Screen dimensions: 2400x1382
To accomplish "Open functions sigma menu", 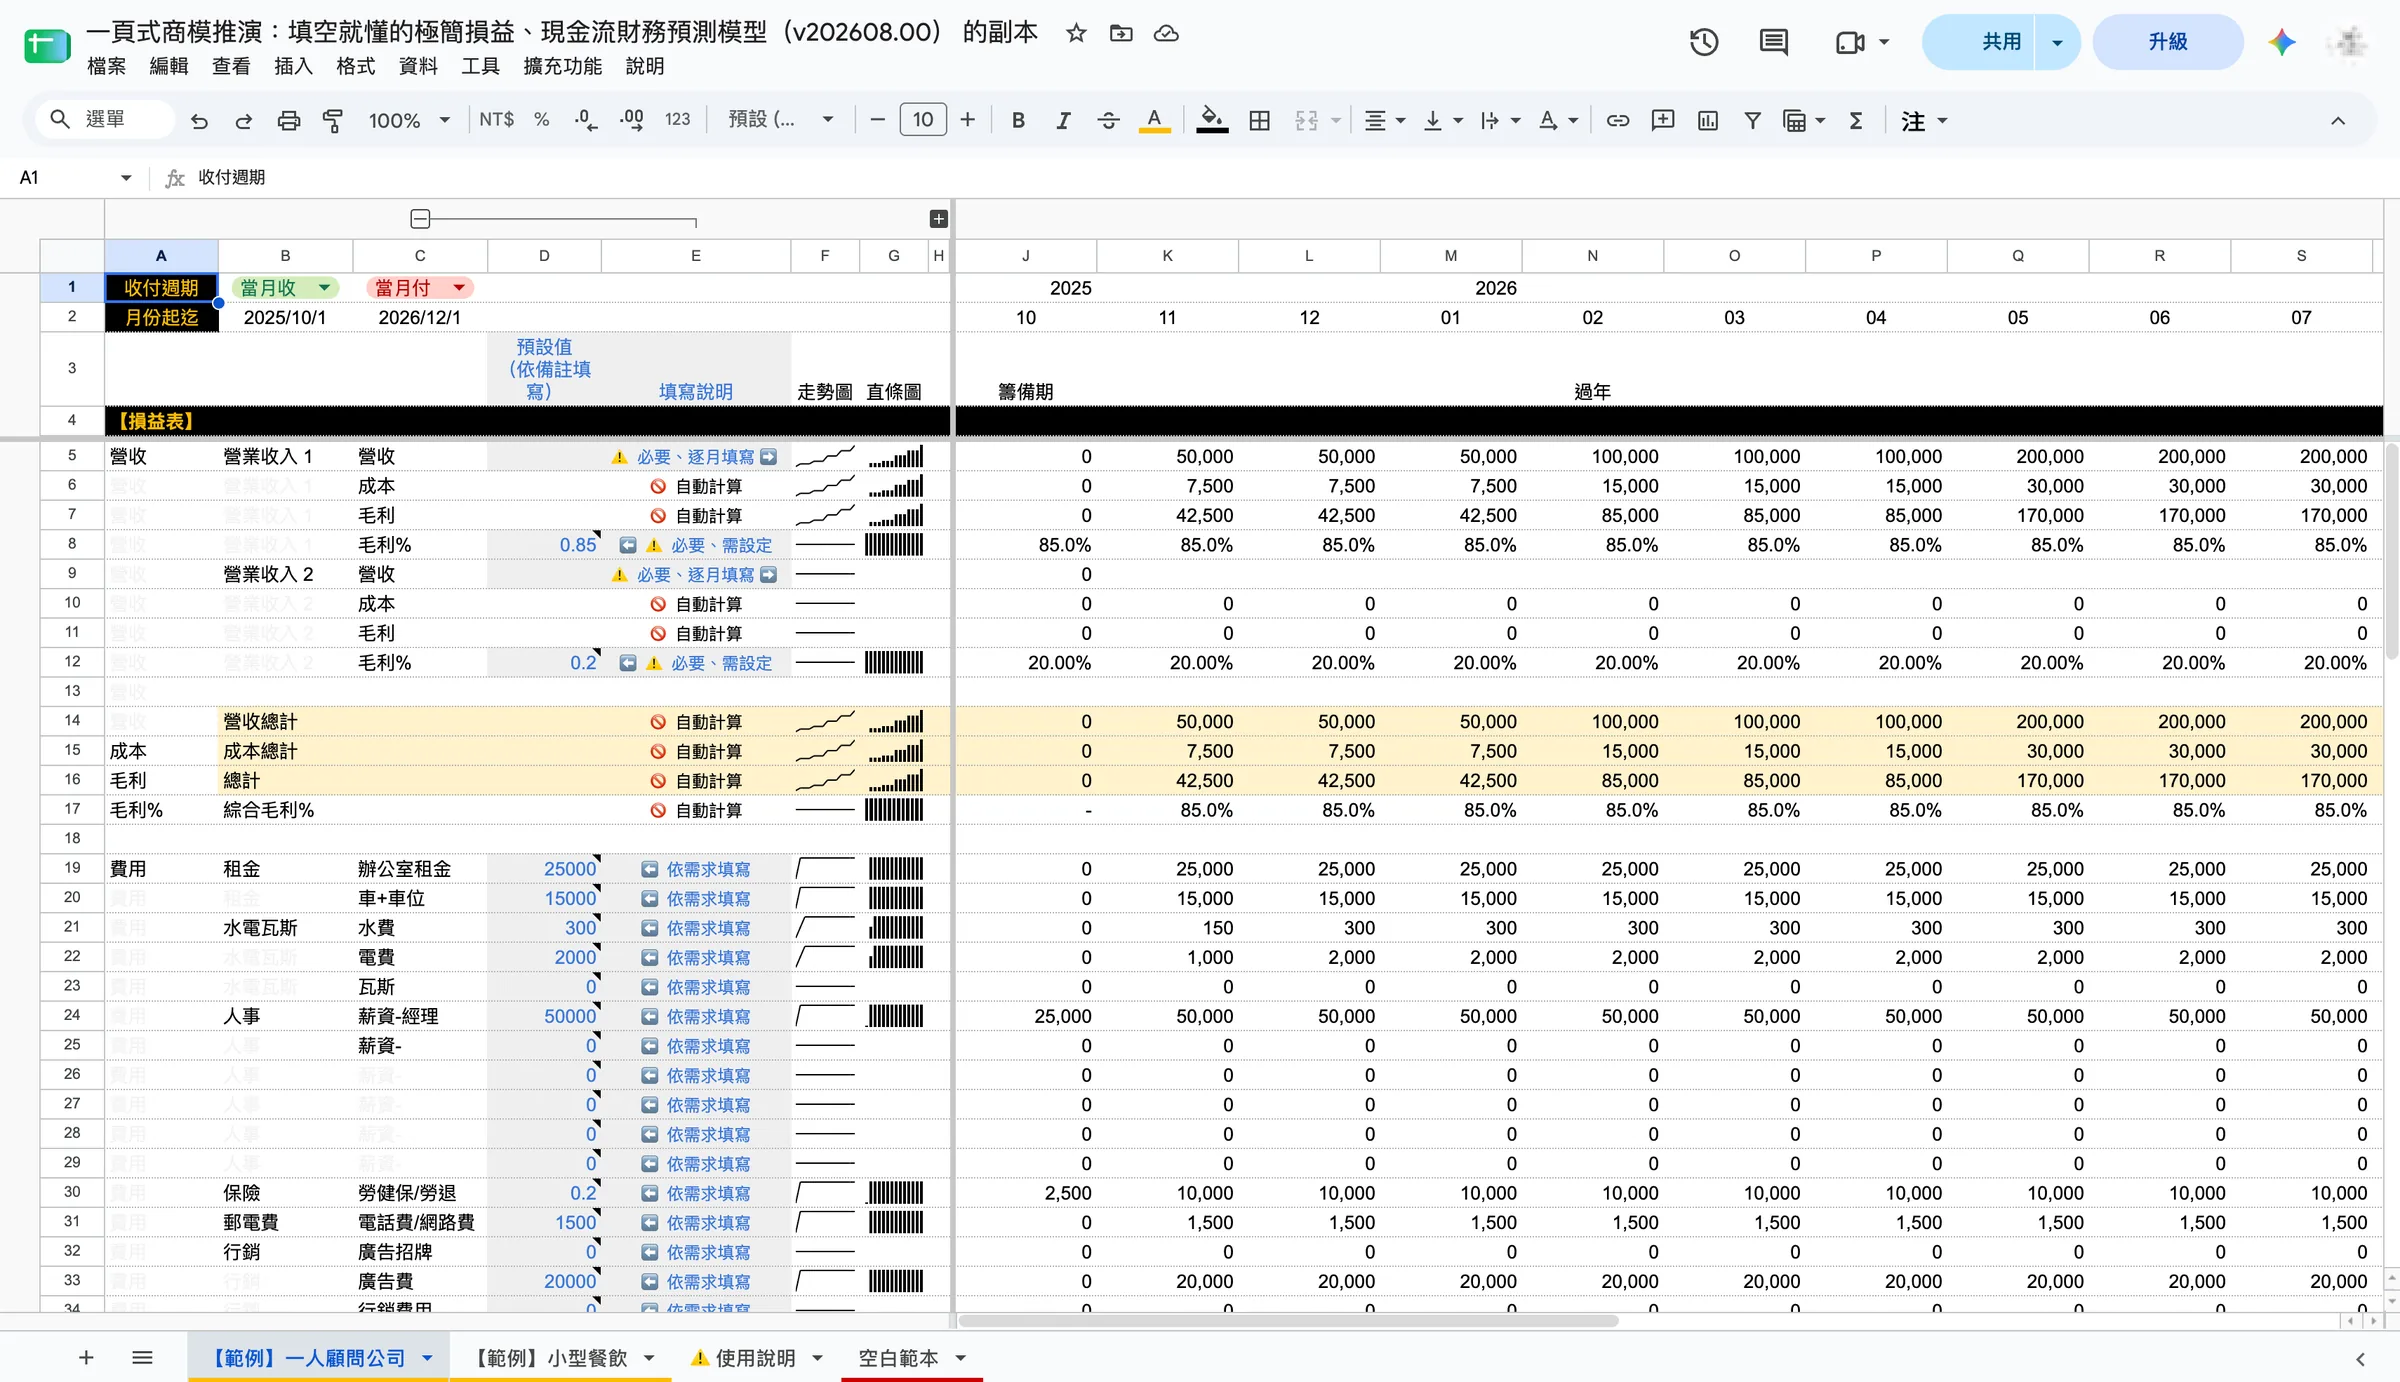I will 1856,121.
